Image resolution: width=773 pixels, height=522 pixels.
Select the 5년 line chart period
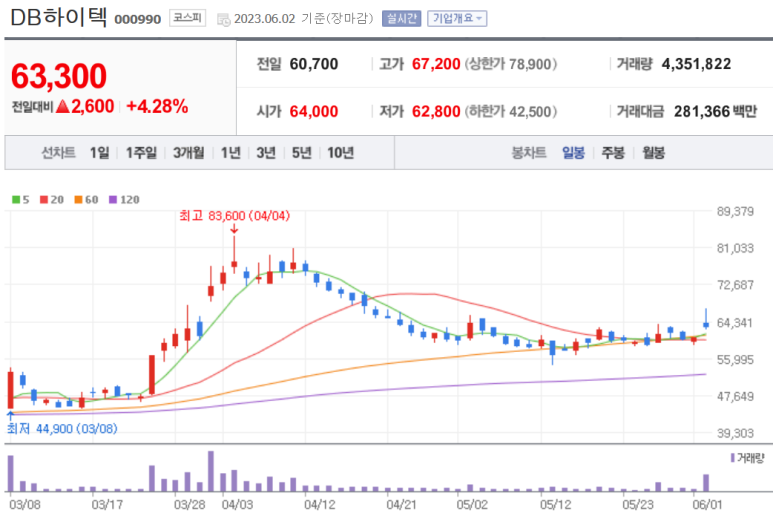tap(301, 153)
